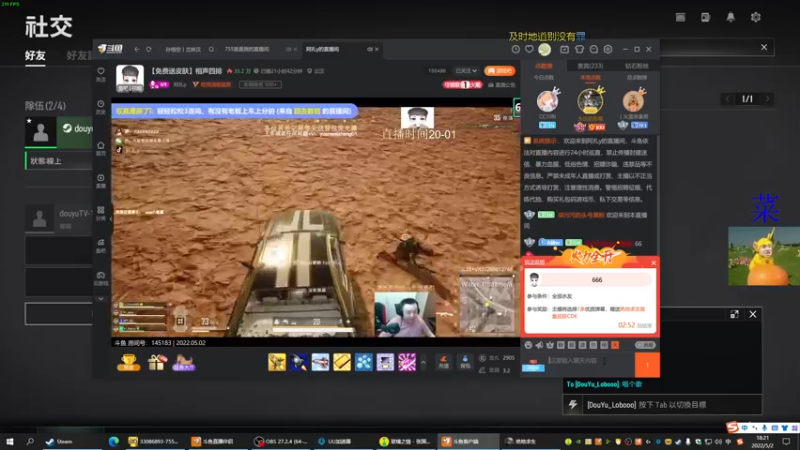
Task: Open settings gear in game client
Action: pos(756,17)
